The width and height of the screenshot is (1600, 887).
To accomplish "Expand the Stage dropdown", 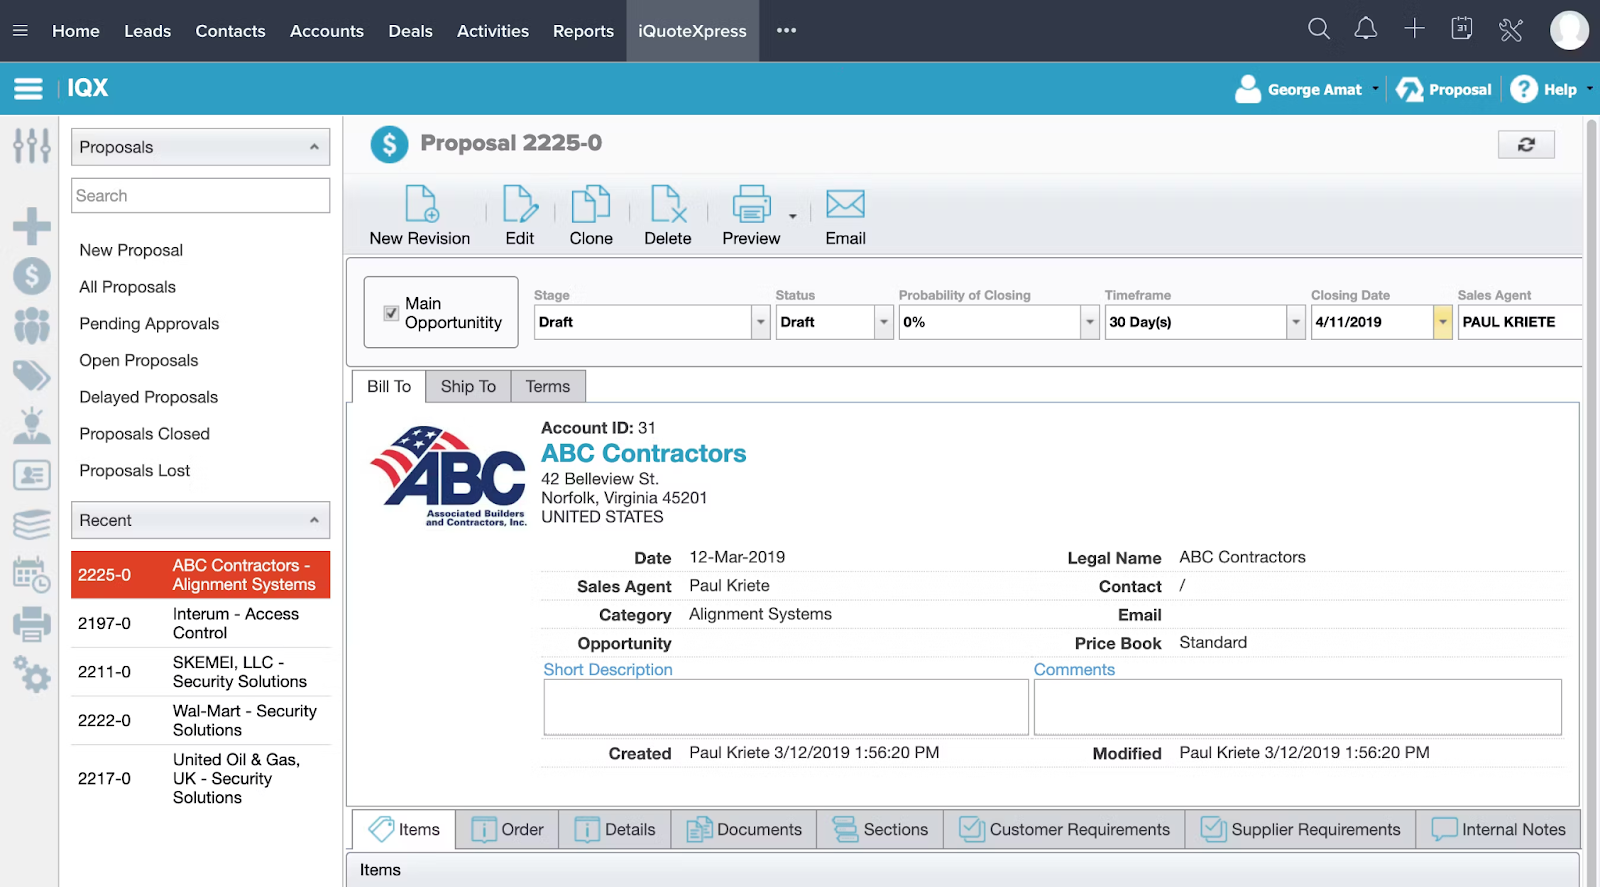I will pos(760,322).
